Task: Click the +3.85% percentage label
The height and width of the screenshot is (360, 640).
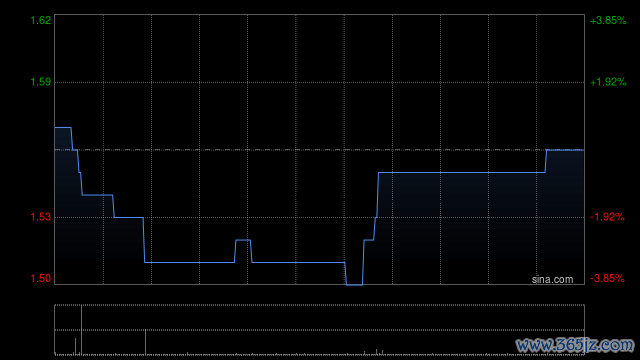Action: pos(608,20)
